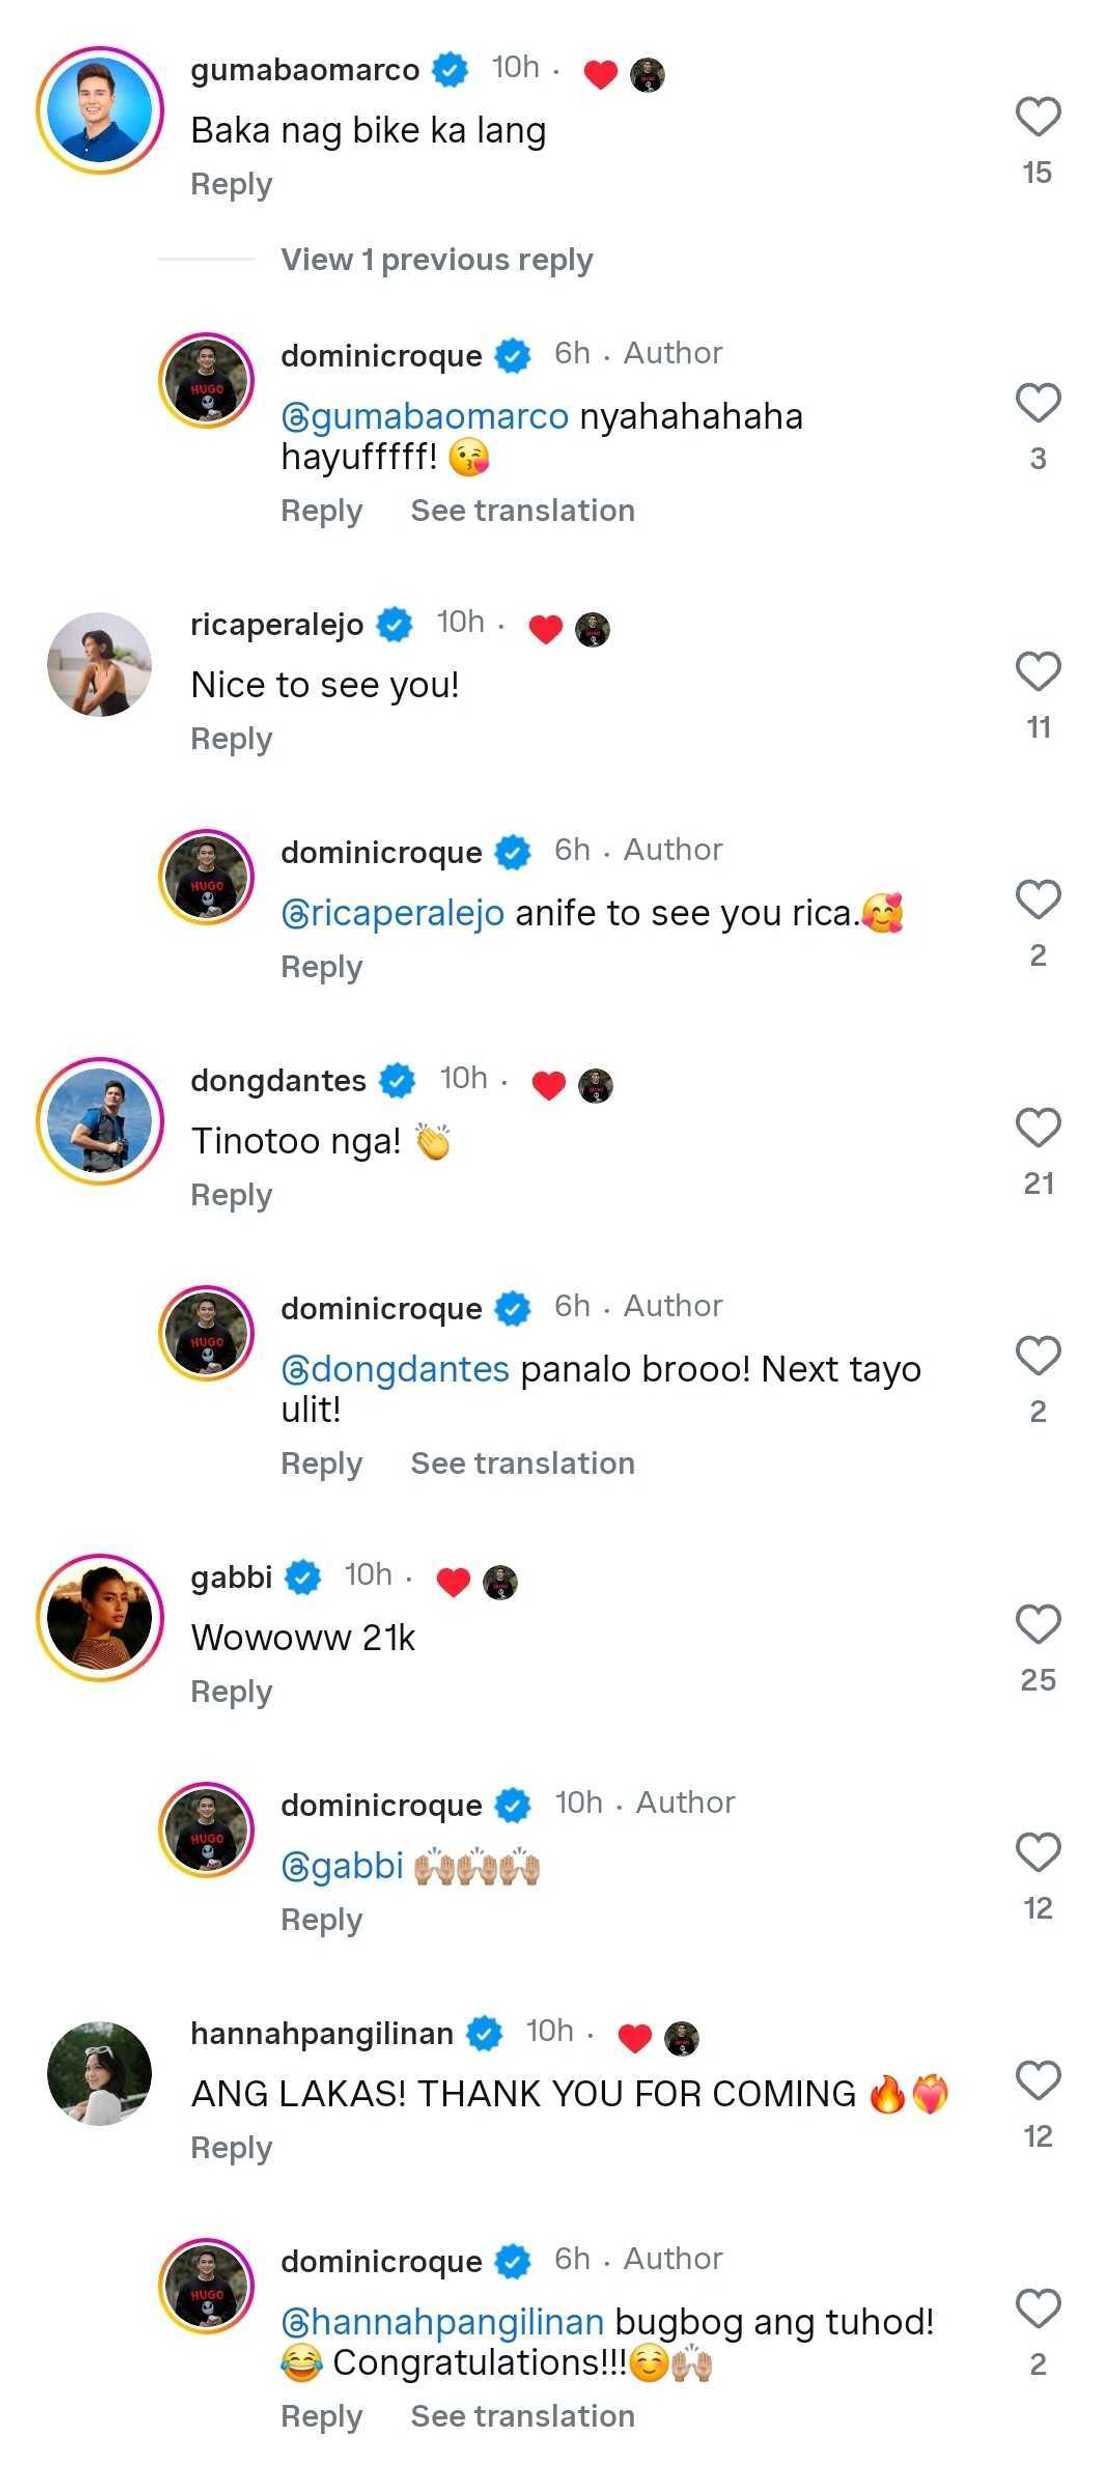The height and width of the screenshot is (2477, 1120).
Task: Open hannahpangilinan's profile picture
Action: 99,2073
